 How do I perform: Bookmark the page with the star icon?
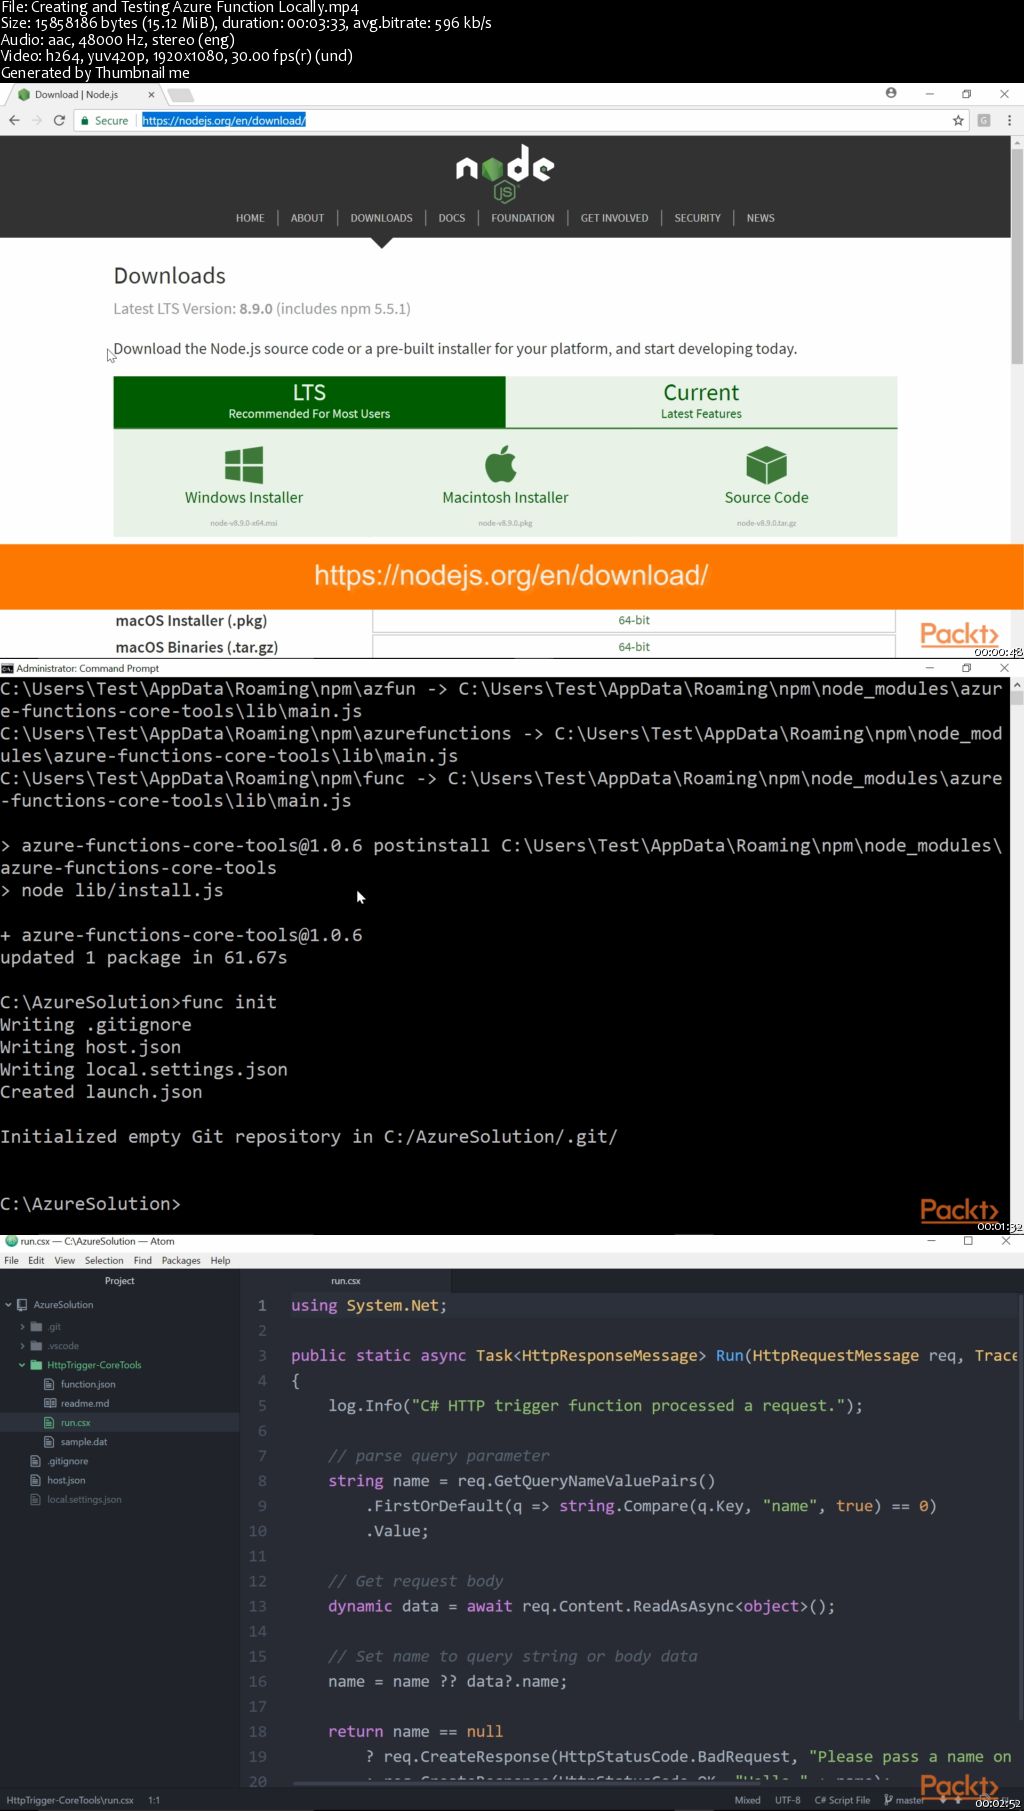click(958, 120)
